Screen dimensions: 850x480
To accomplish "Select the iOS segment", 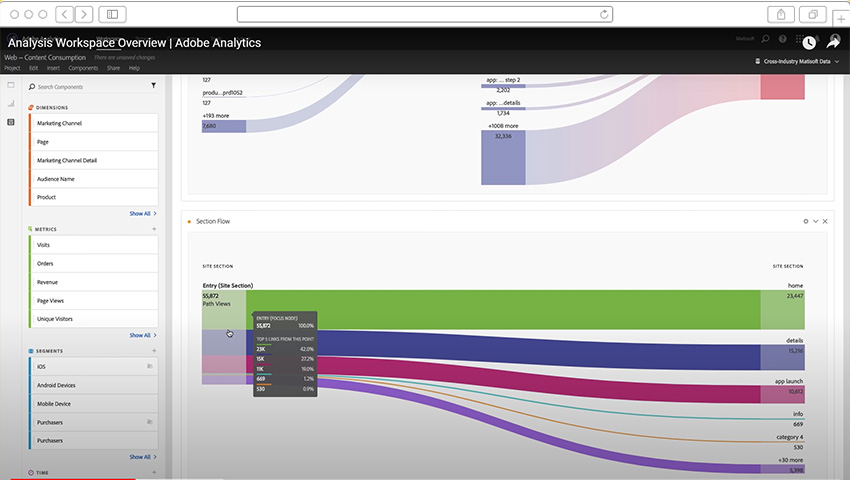I will 93,367.
